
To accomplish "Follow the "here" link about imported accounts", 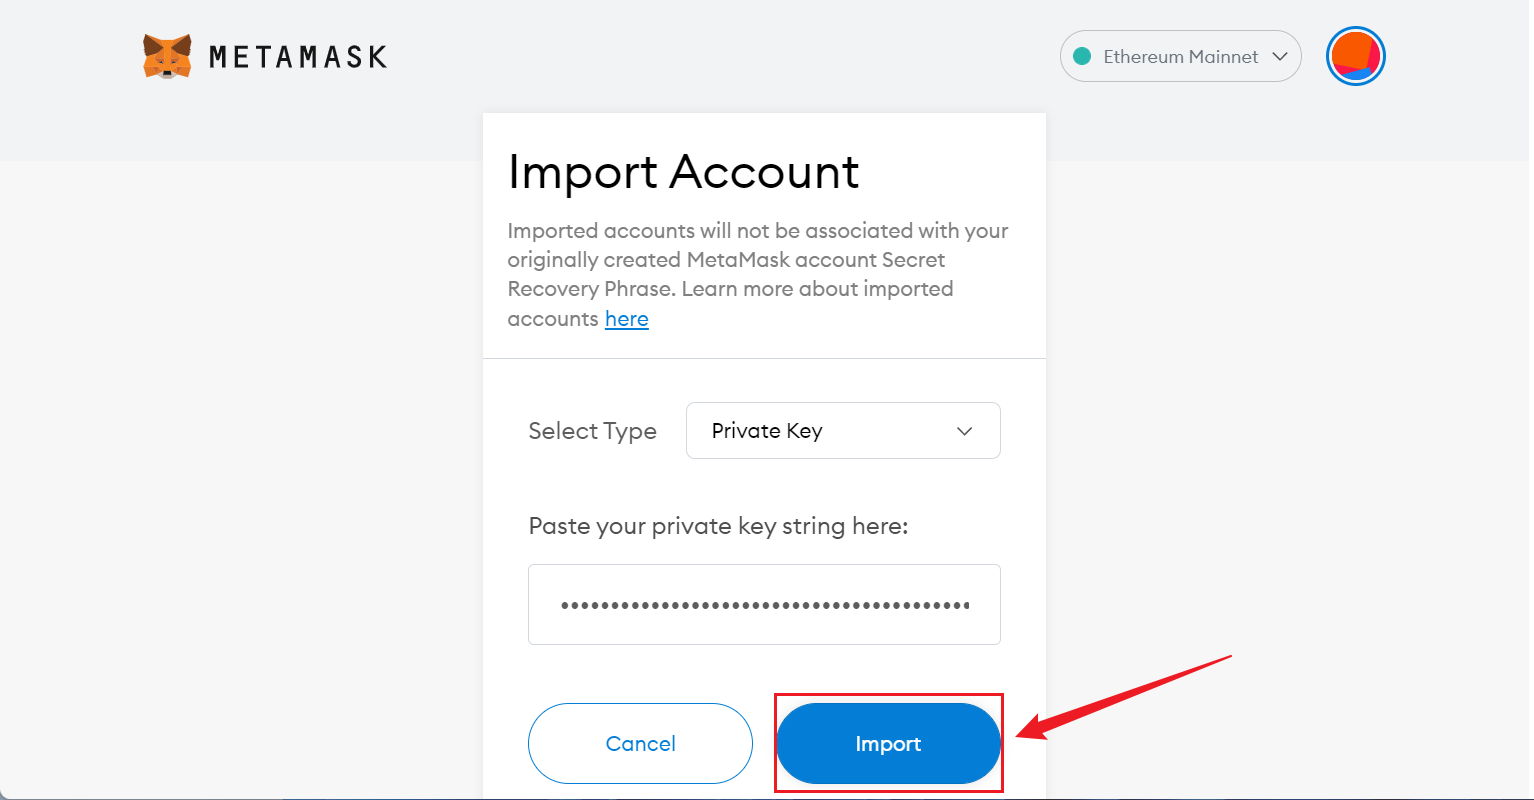I will (x=627, y=319).
